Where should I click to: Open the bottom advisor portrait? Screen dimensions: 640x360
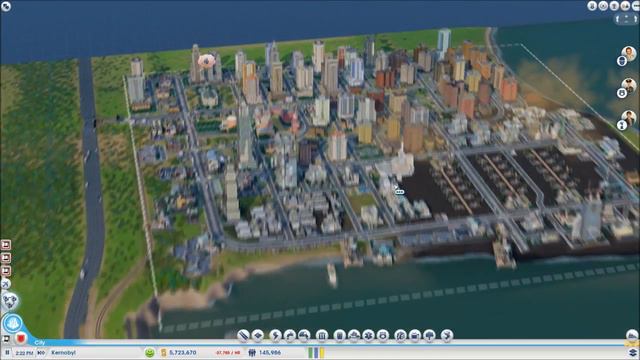point(629,118)
